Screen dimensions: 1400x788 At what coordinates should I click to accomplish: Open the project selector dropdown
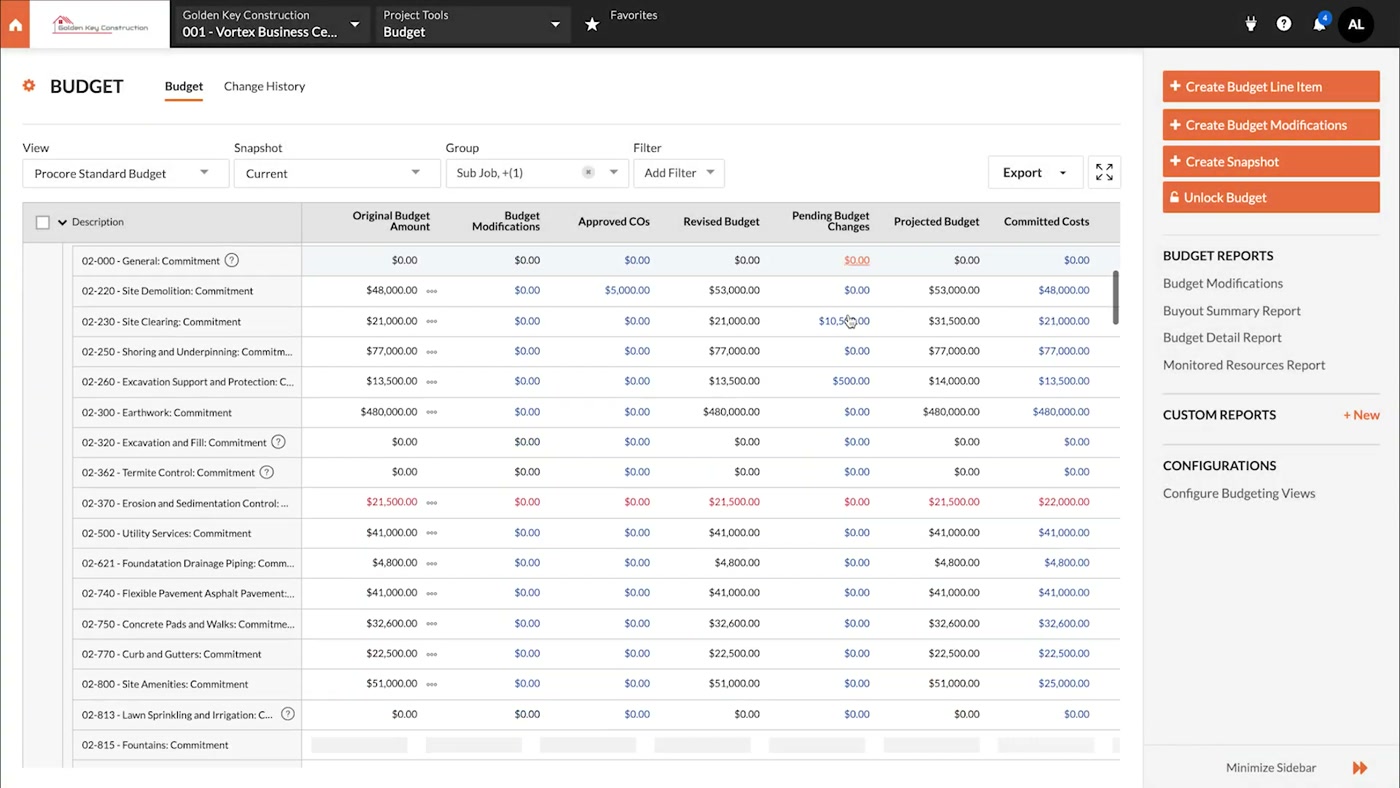[272, 24]
